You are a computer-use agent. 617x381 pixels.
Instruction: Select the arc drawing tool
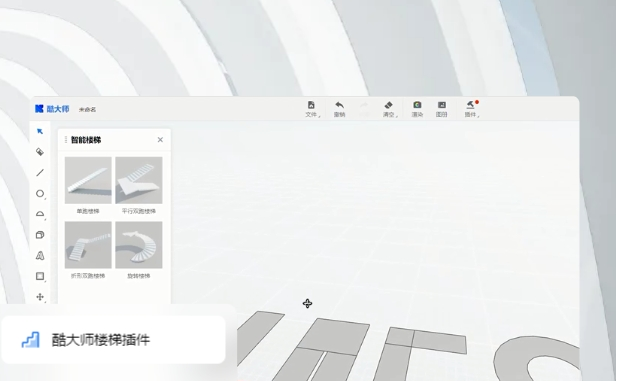point(40,214)
